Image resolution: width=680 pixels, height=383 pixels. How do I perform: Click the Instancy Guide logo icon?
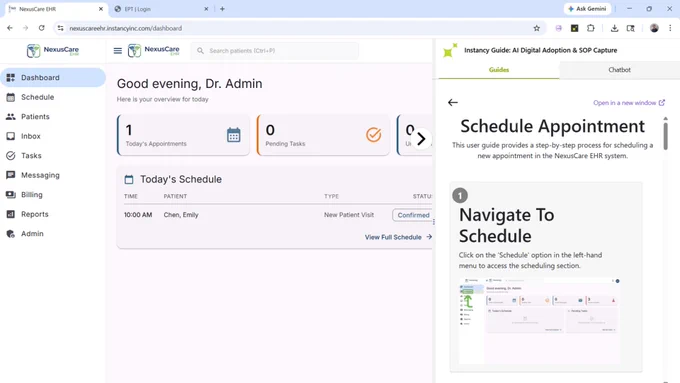450,50
